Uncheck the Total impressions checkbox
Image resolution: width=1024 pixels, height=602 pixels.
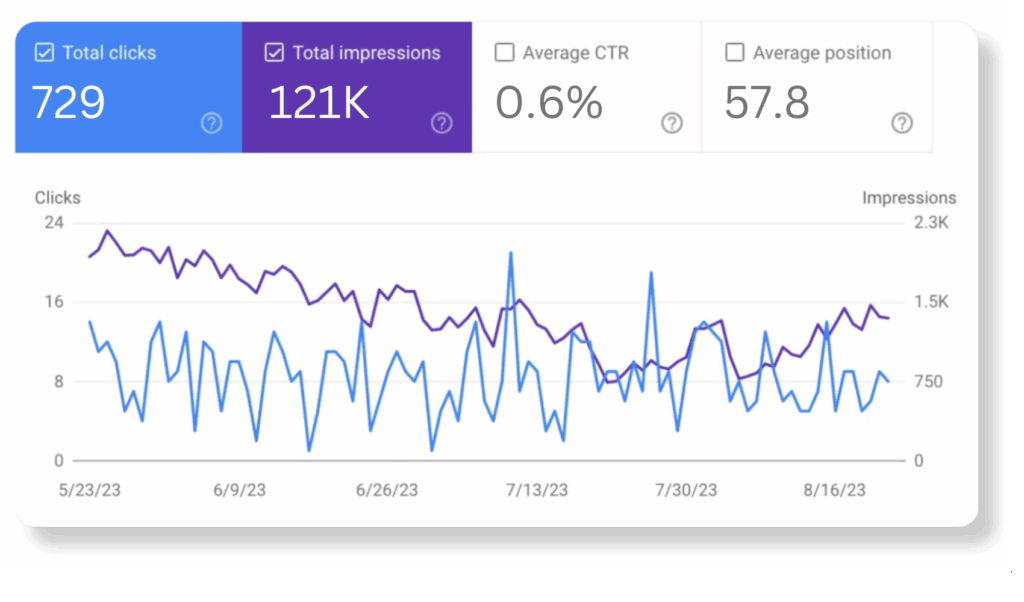274,53
